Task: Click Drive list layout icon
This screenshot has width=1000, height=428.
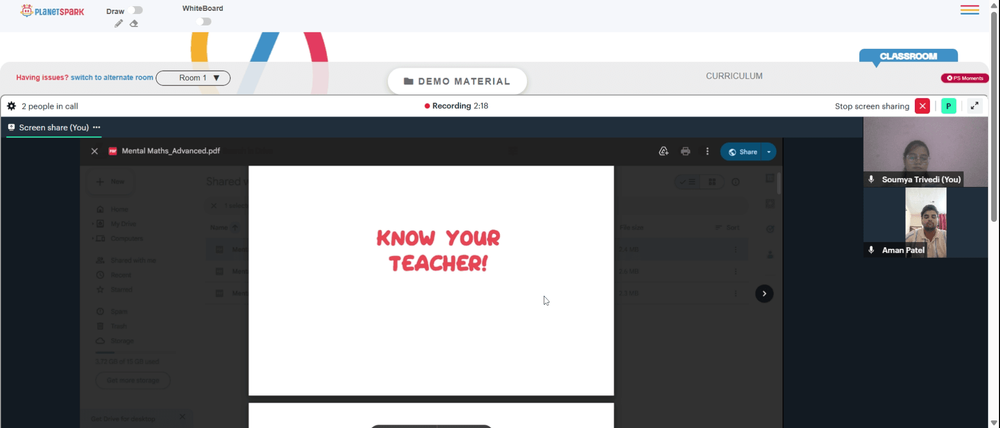Action: coord(688,182)
